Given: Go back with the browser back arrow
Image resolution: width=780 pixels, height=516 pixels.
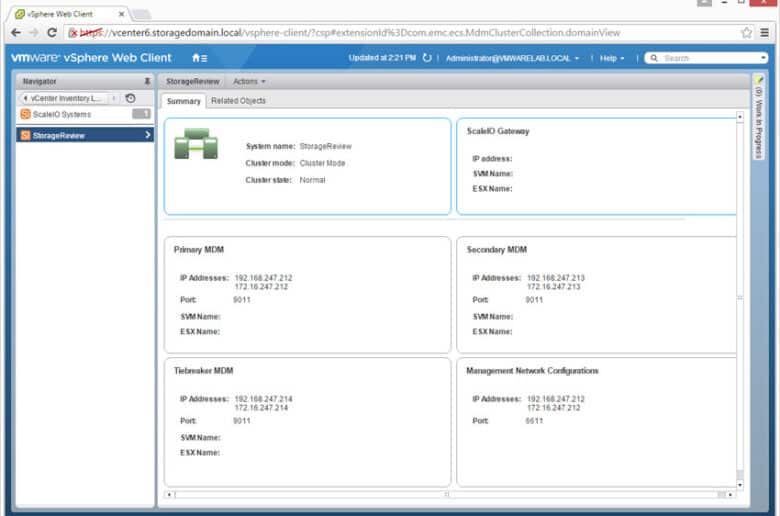Looking at the screenshot, I should tap(16, 33).
